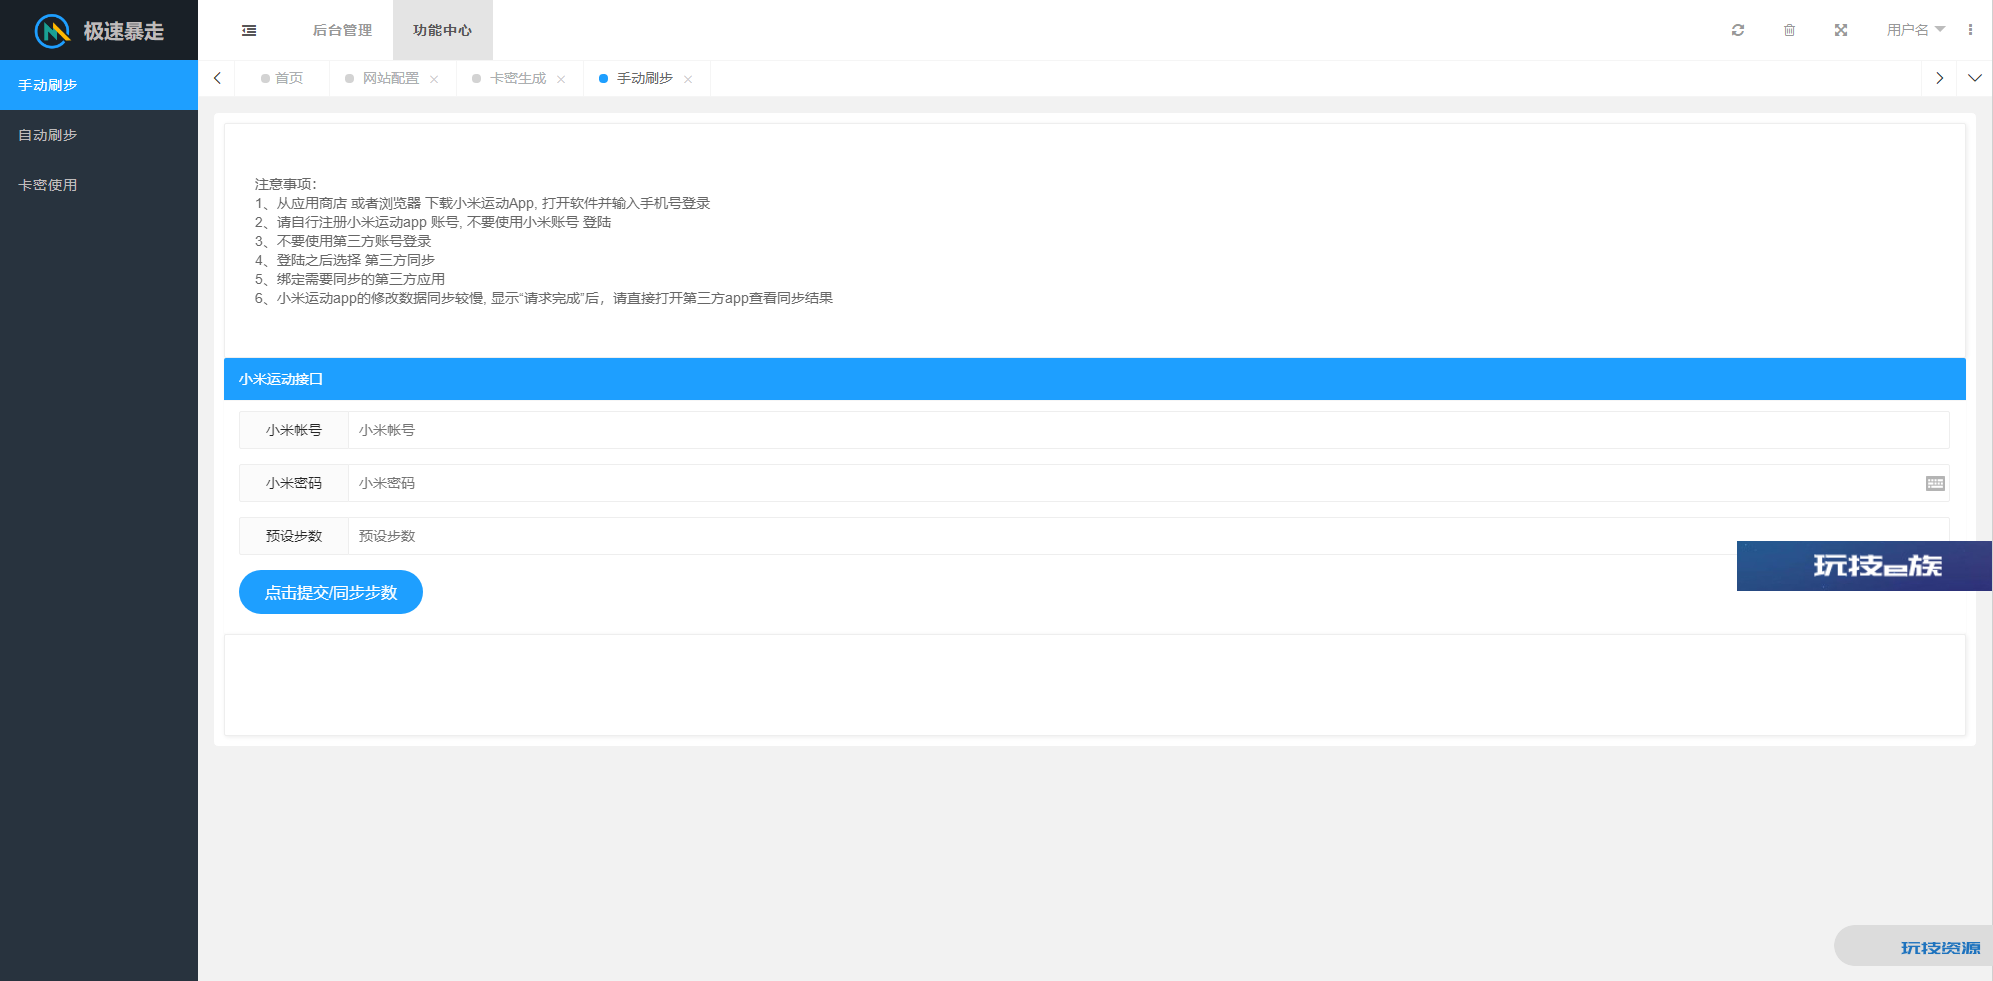Move tabs right with the right arrow
1993x981 pixels.
click(x=1939, y=78)
